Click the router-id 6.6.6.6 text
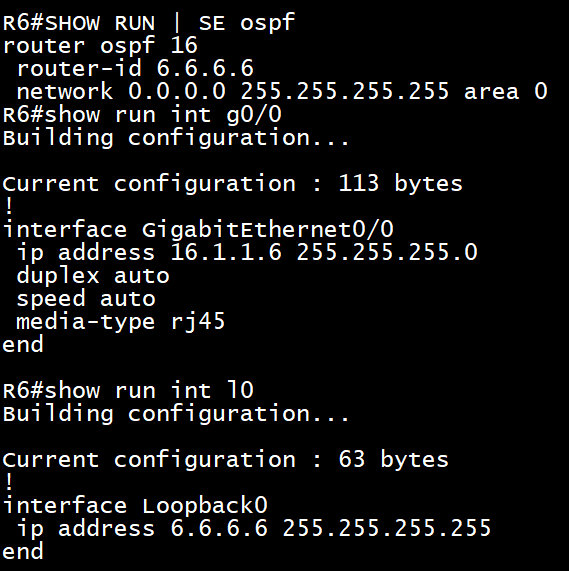This screenshot has width=569, height=571. (135, 68)
